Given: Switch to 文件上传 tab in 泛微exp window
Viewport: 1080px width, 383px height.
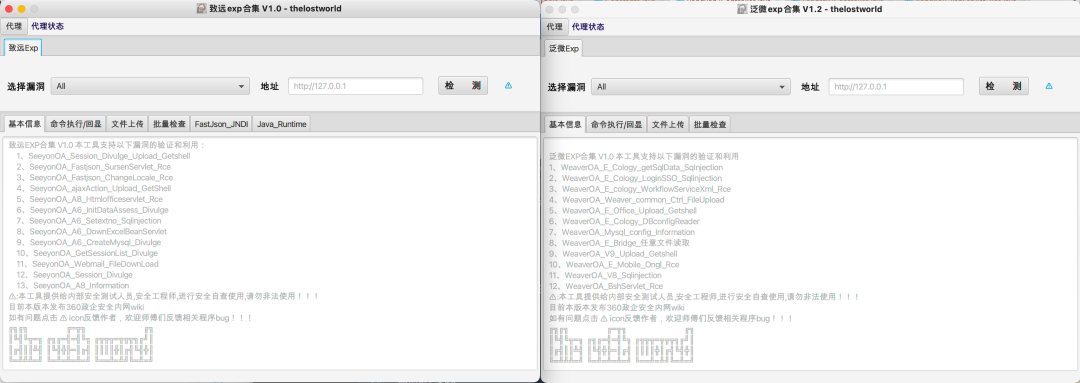Looking at the screenshot, I should [x=668, y=125].
